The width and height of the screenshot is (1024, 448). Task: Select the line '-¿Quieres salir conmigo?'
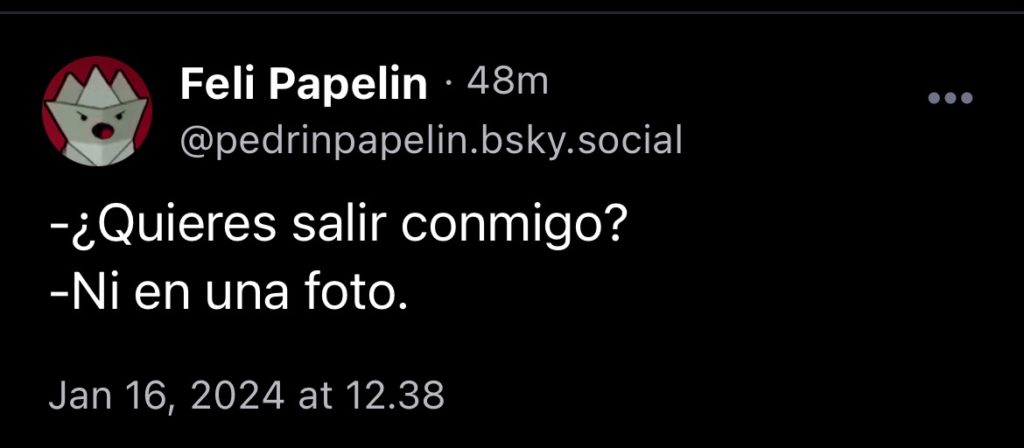point(334,228)
